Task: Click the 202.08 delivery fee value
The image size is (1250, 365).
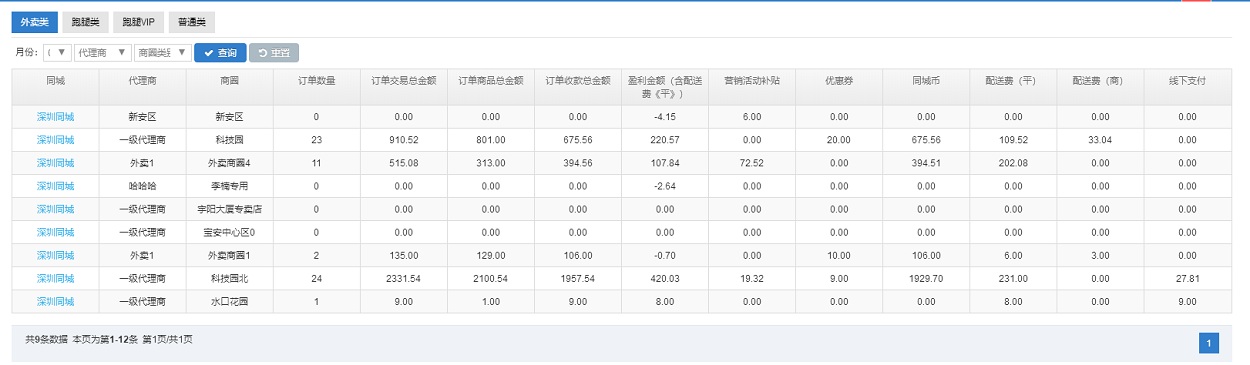Action: click(1013, 163)
